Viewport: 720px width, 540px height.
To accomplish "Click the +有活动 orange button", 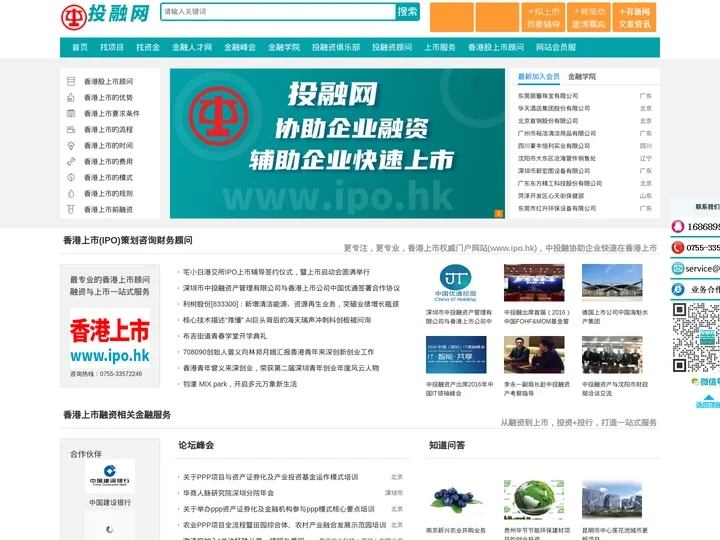I will [589, 17].
